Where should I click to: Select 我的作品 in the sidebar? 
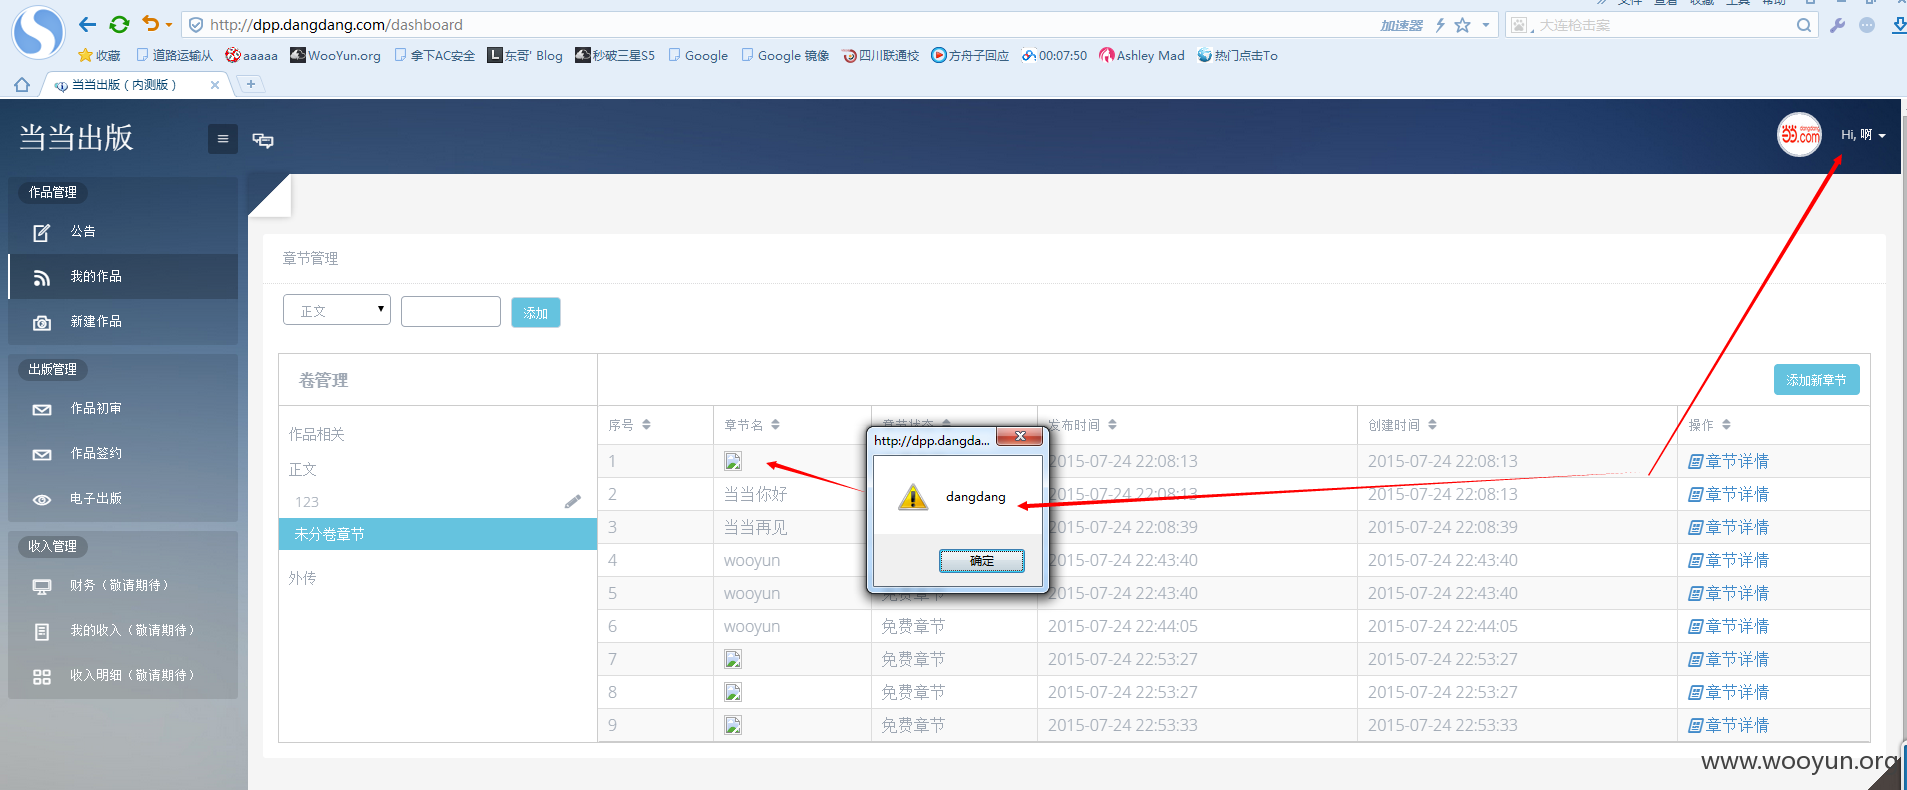point(123,276)
